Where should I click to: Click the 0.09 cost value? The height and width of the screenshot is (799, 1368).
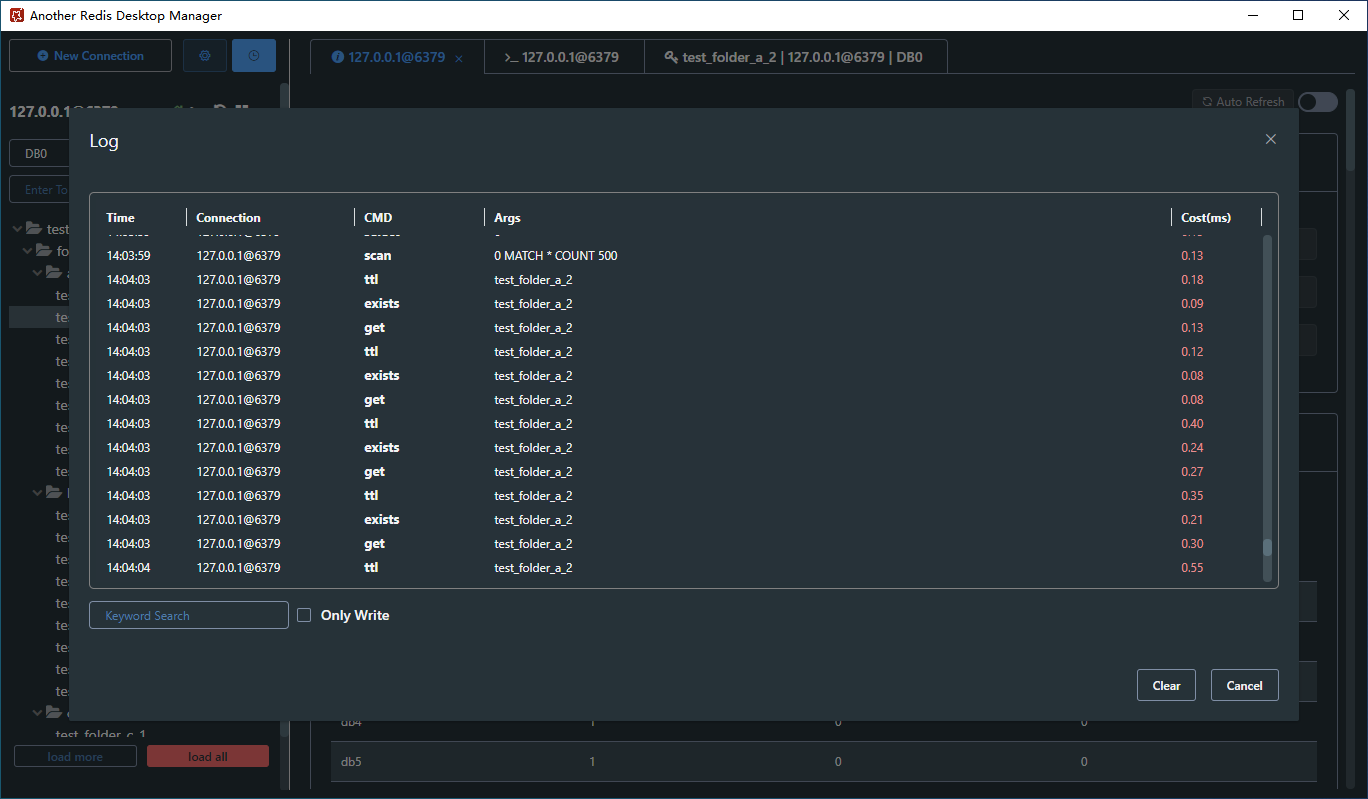tap(1192, 304)
